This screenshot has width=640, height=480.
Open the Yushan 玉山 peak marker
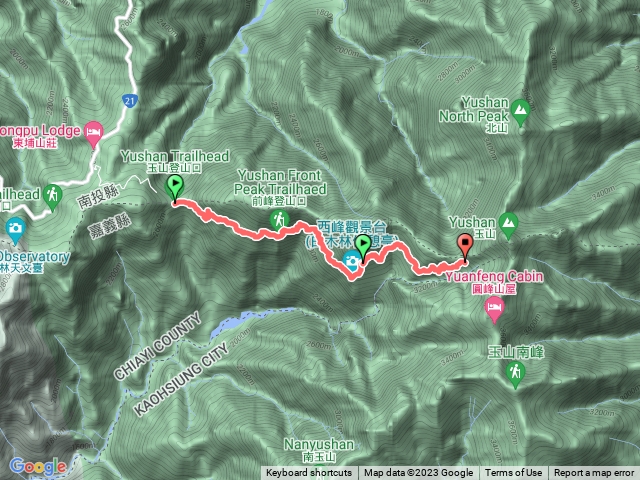pyautogui.click(x=508, y=225)
